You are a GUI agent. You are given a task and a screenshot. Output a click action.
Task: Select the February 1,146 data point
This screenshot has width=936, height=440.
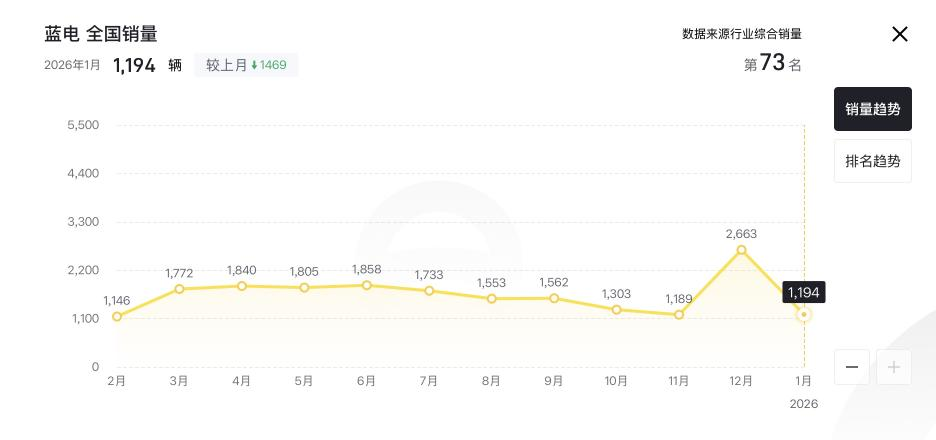click(117, 317)
